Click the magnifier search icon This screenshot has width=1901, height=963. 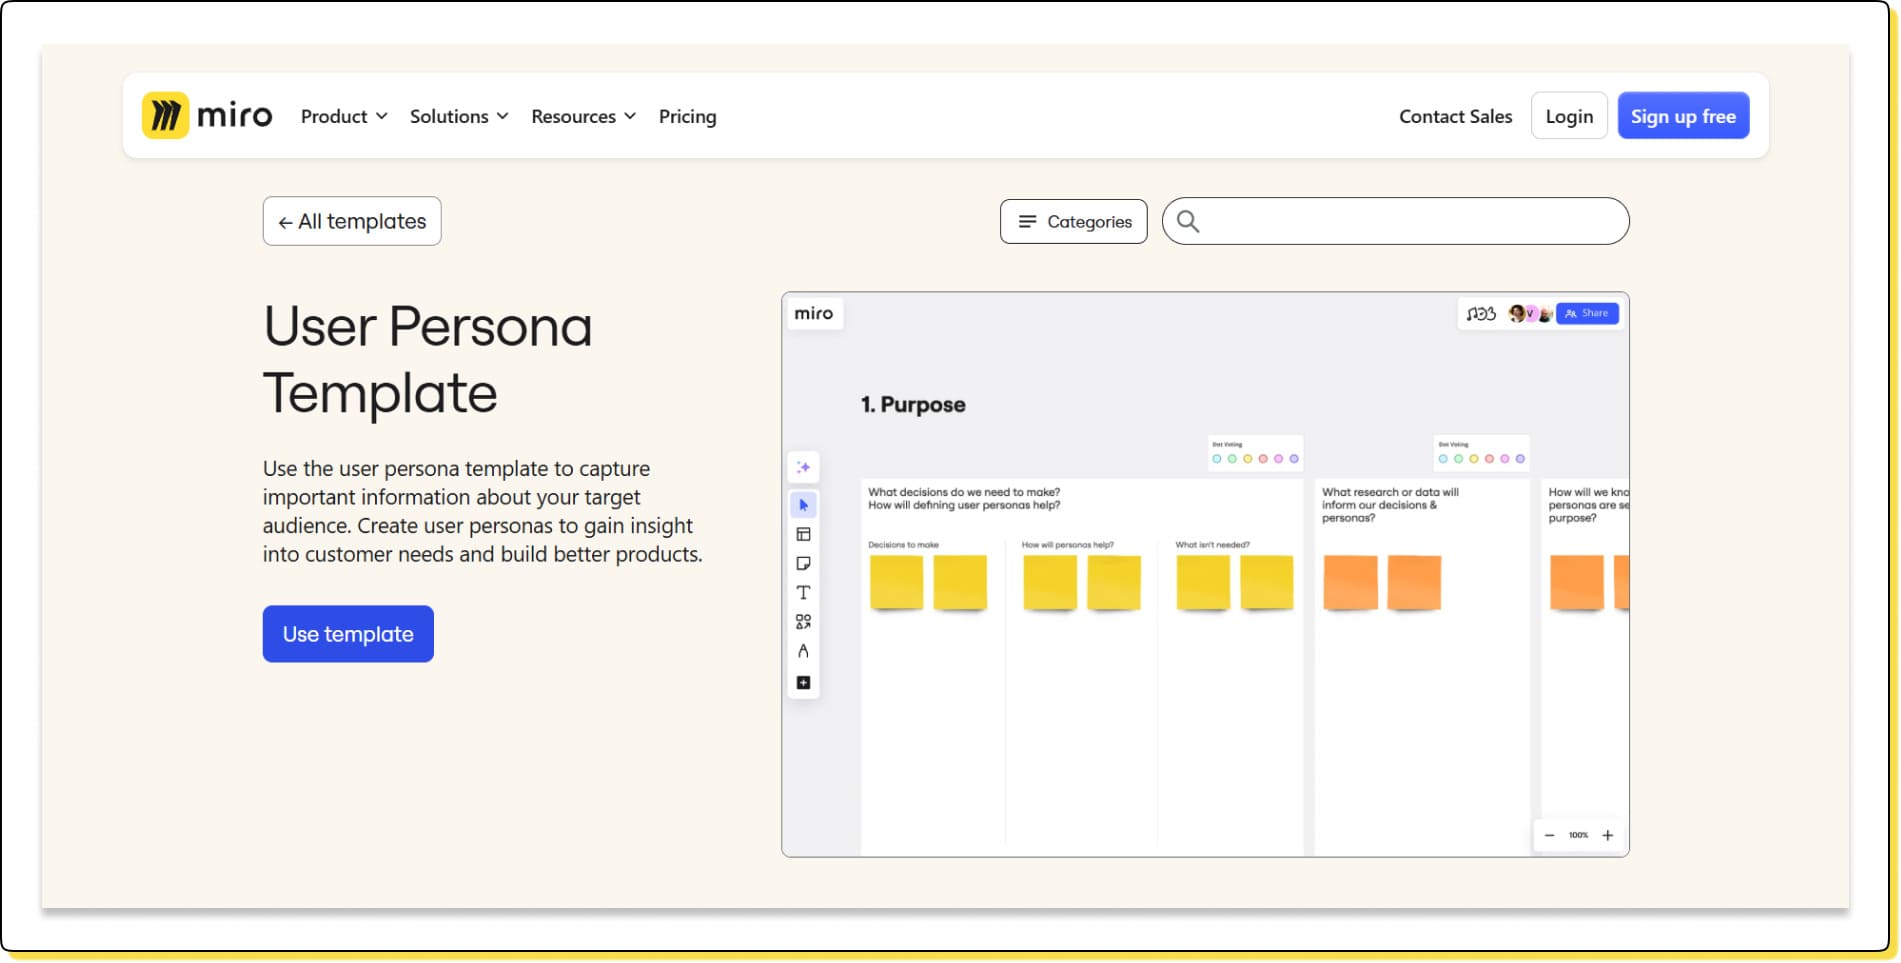point(1187,221)
